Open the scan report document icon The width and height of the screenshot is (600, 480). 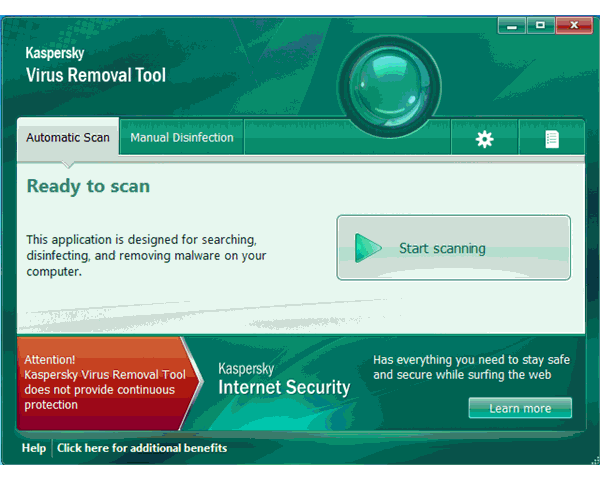click(x=551, y=139)
